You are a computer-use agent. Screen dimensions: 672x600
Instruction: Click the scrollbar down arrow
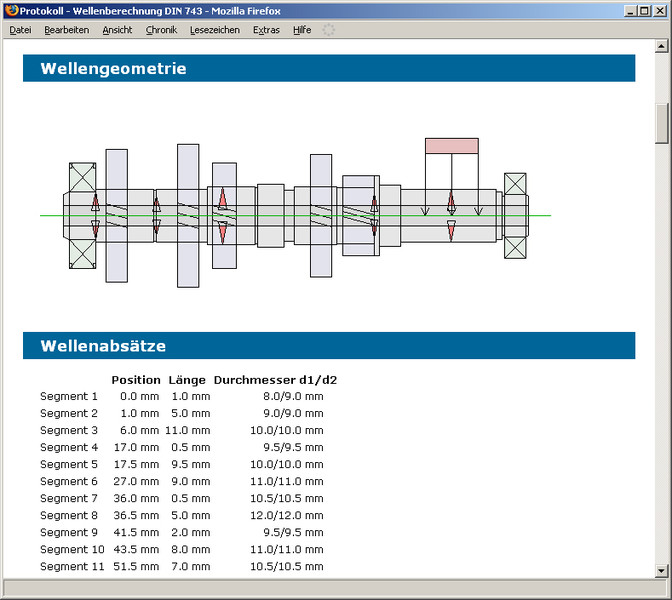point(662,571)
